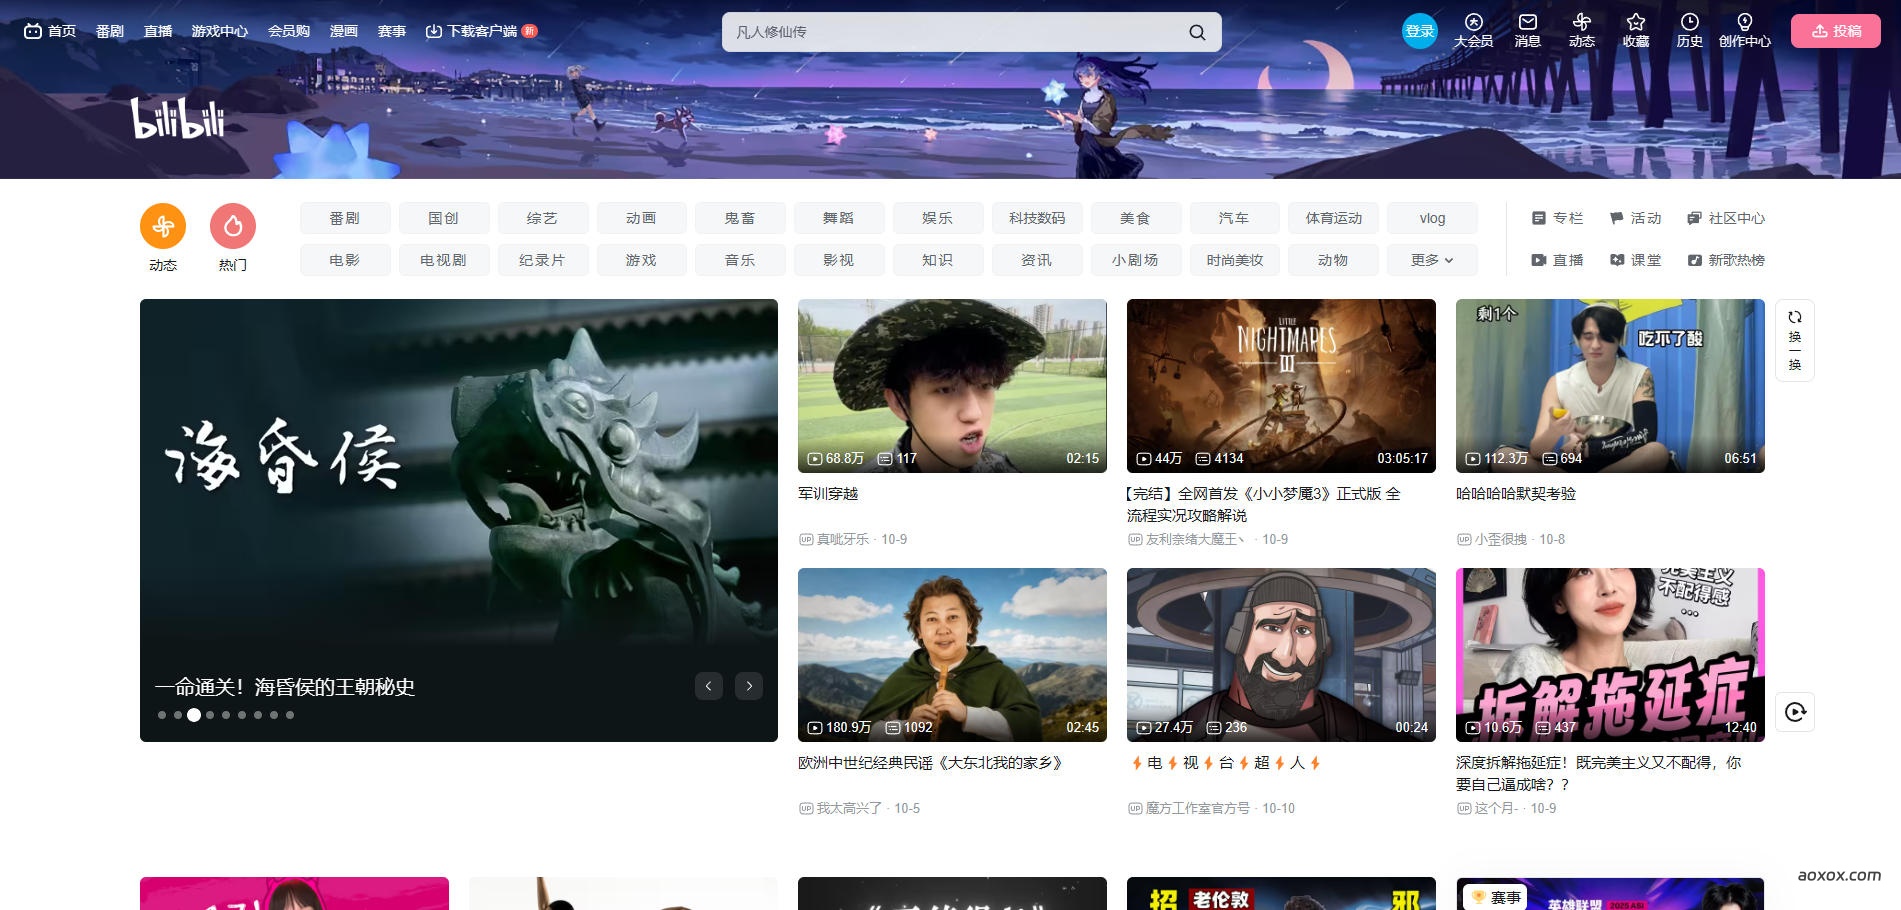The height and width of the screenshot is (910, 1901).
Task: Open the 番剧 top navigation item
Action: (x=110, y=31)
